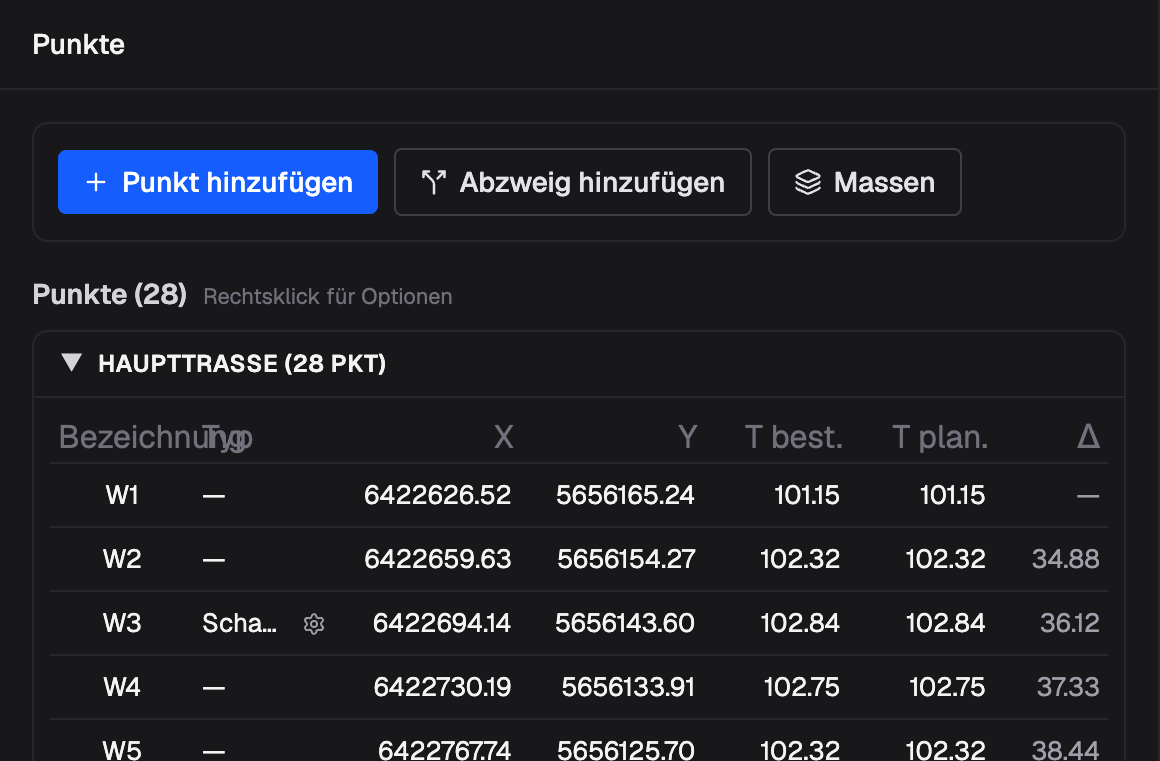Select point W2 label
This screenshot has height=761, width=1160.
(x=122, y=558)
